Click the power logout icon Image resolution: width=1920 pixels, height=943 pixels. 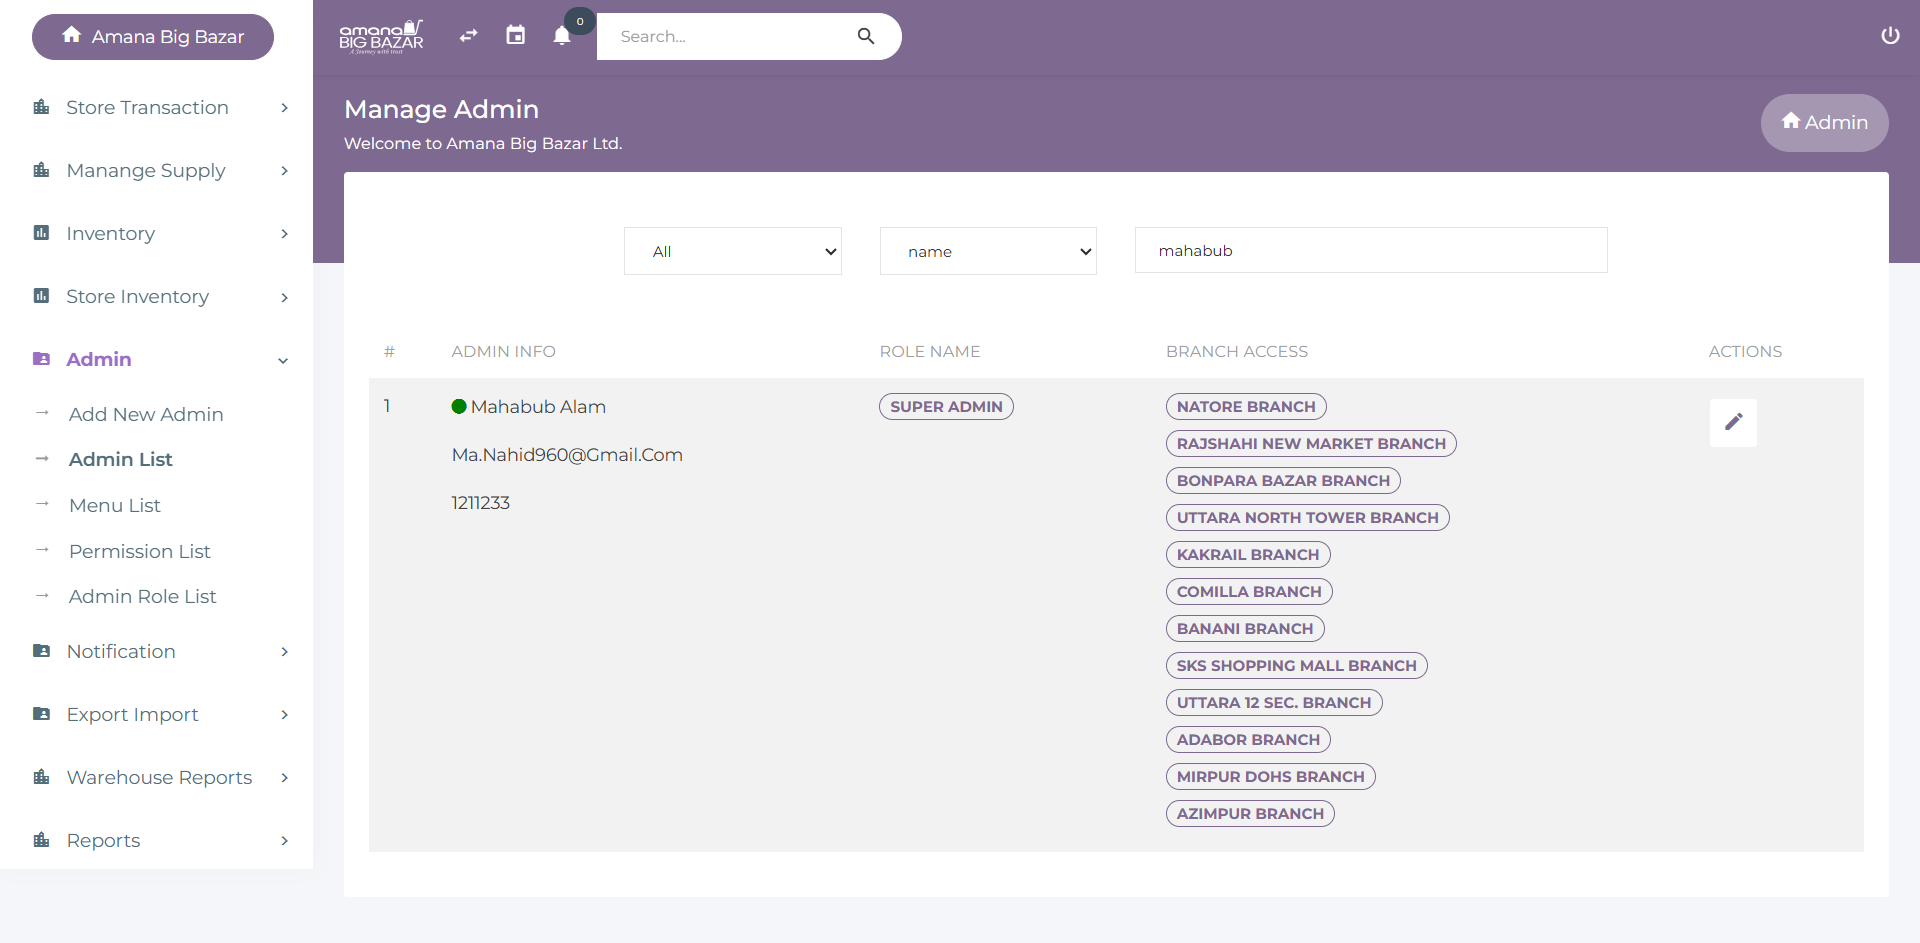click(1890, 36)
